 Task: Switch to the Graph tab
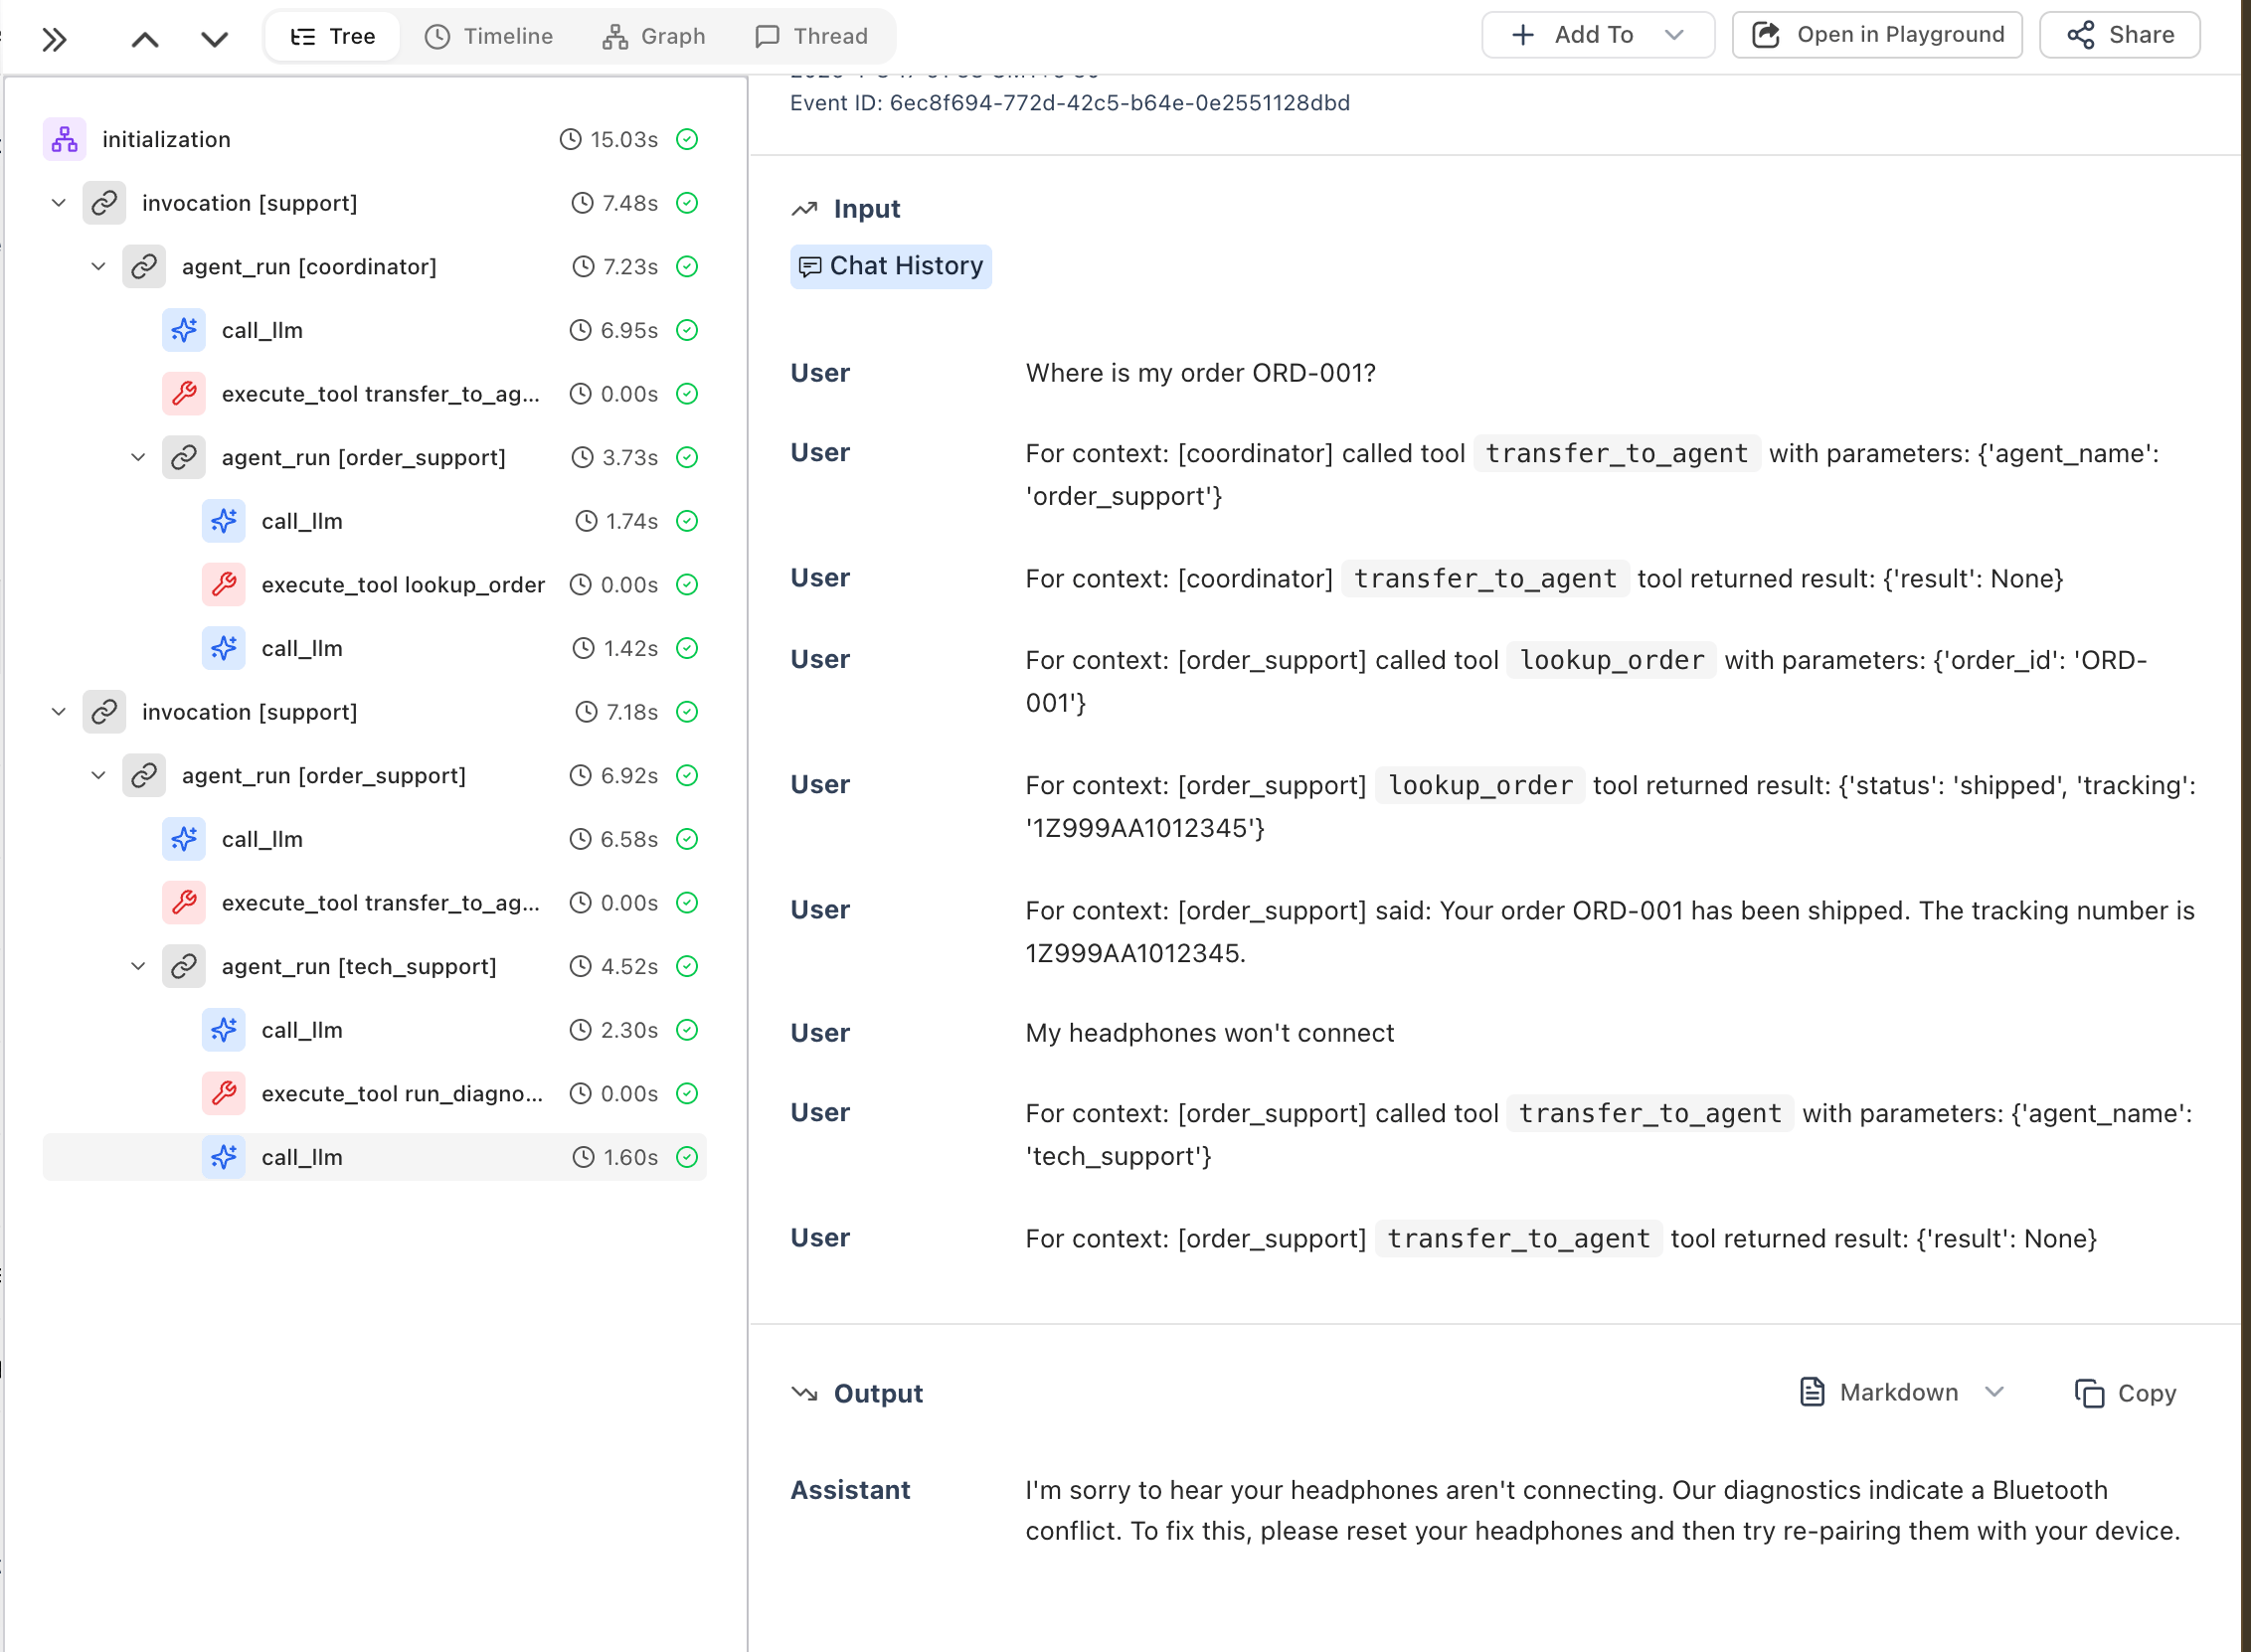(x=654, y=37)
